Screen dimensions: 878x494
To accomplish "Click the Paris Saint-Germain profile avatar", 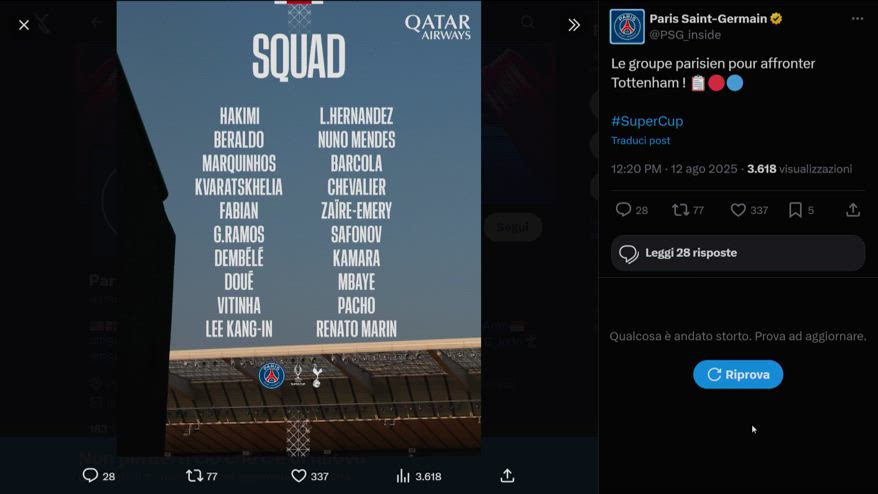I will click(627, 27).
